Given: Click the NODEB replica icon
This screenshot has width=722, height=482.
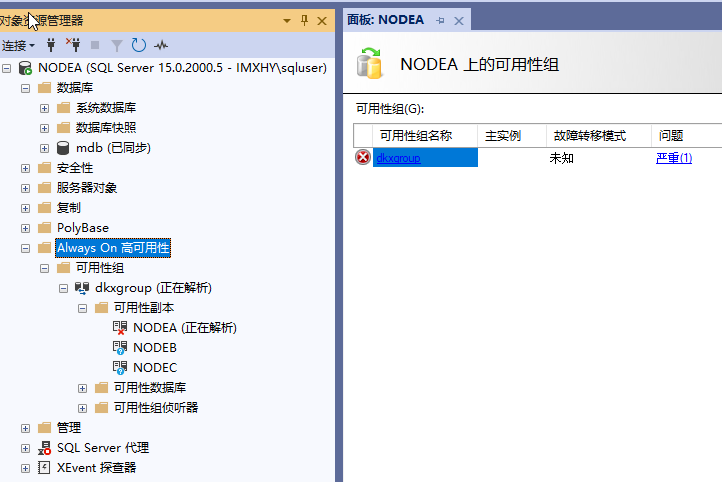Looking at the screenshot, I should point(120,348).
